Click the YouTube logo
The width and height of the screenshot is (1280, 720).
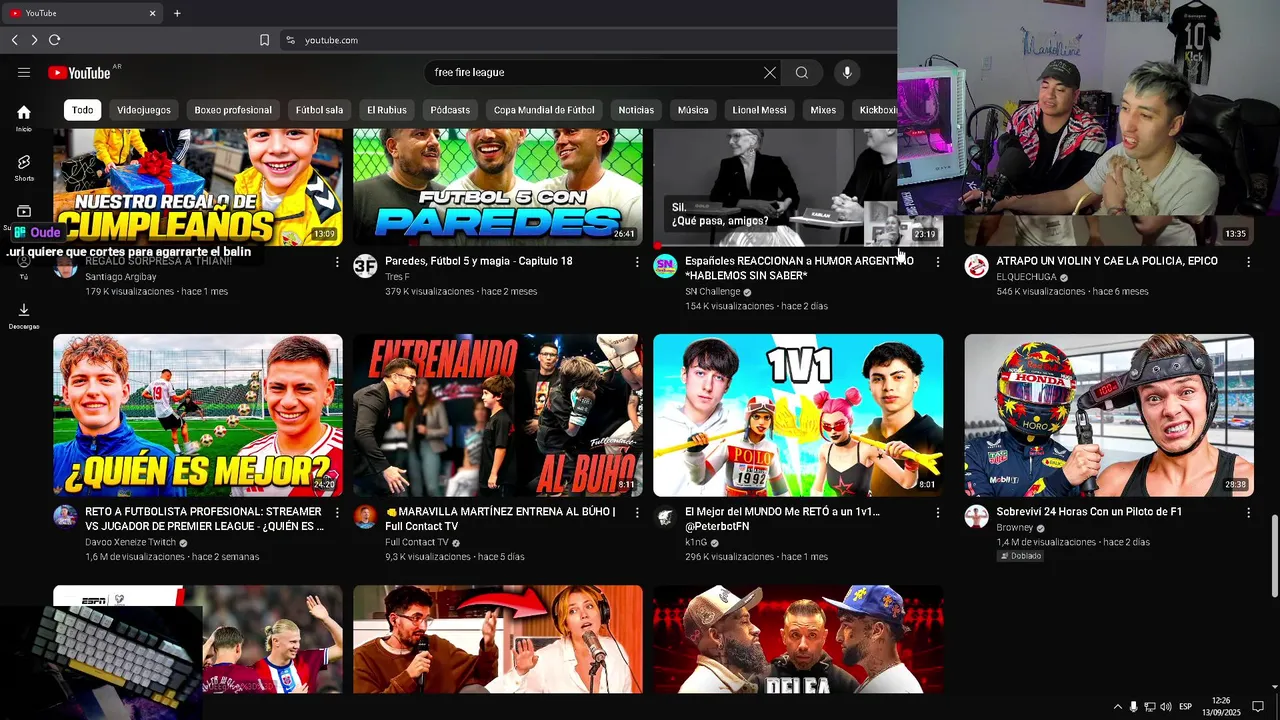tap(79, 72)
